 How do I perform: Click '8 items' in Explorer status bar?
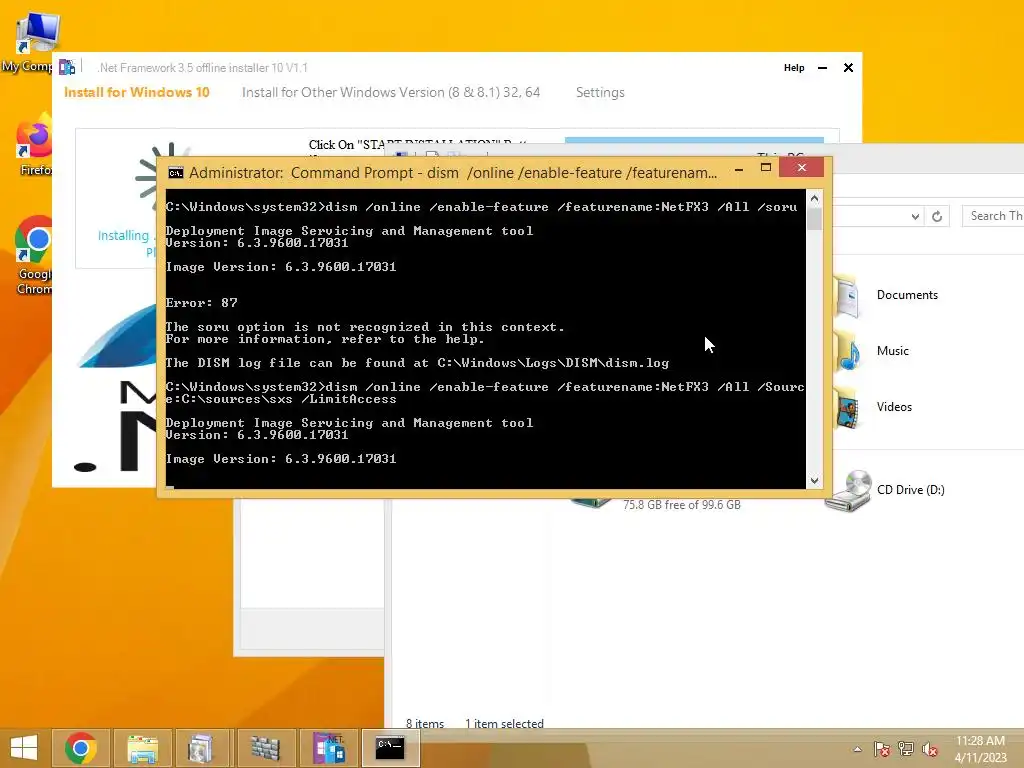click(x=424, y=723)
